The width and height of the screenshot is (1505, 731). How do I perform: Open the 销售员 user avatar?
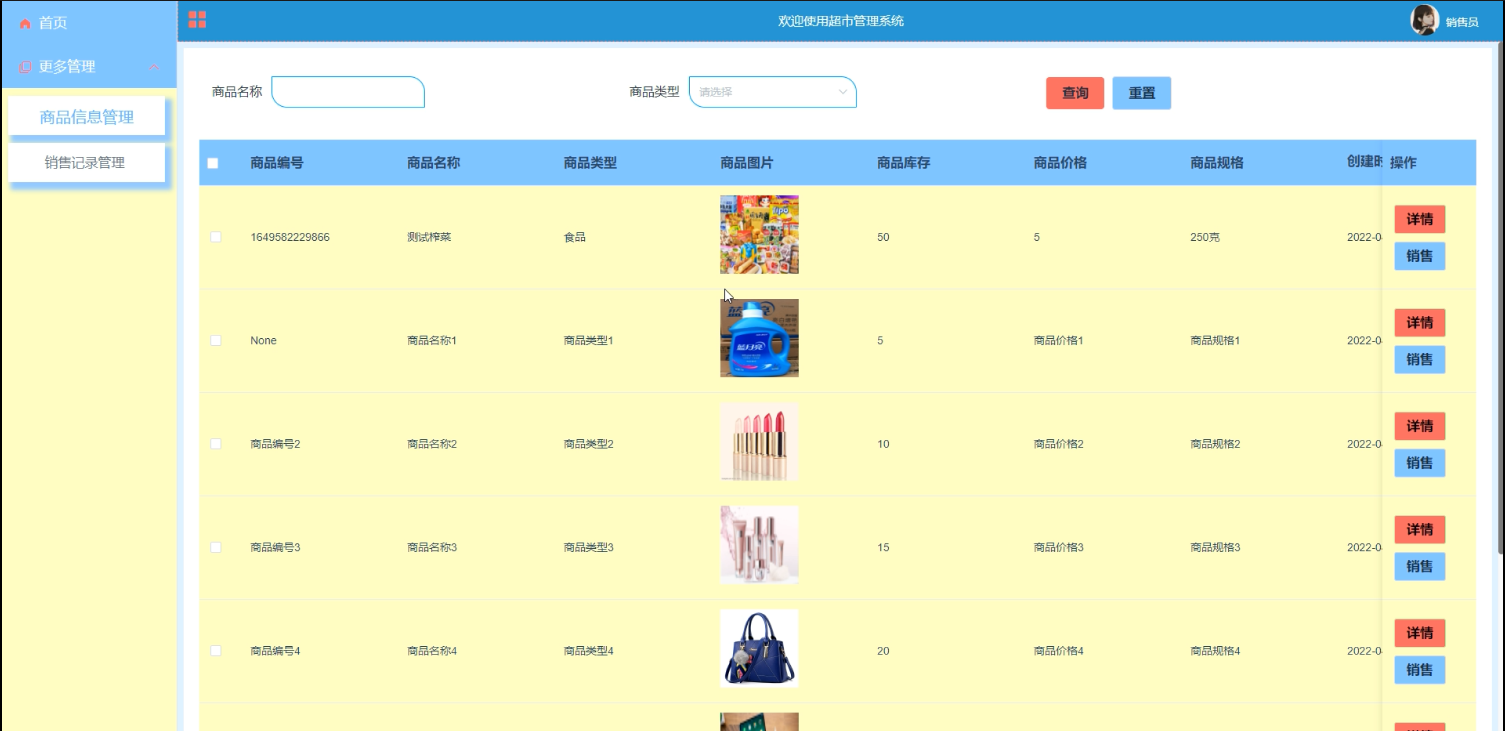click(1424, 20)
